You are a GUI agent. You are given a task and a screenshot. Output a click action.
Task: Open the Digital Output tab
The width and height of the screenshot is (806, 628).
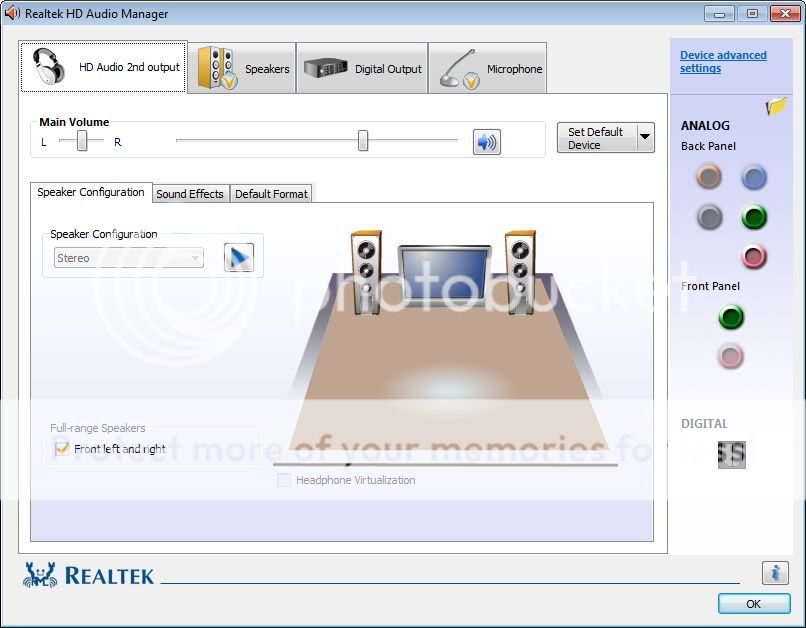pyautogui.click(x=362, y=68)
